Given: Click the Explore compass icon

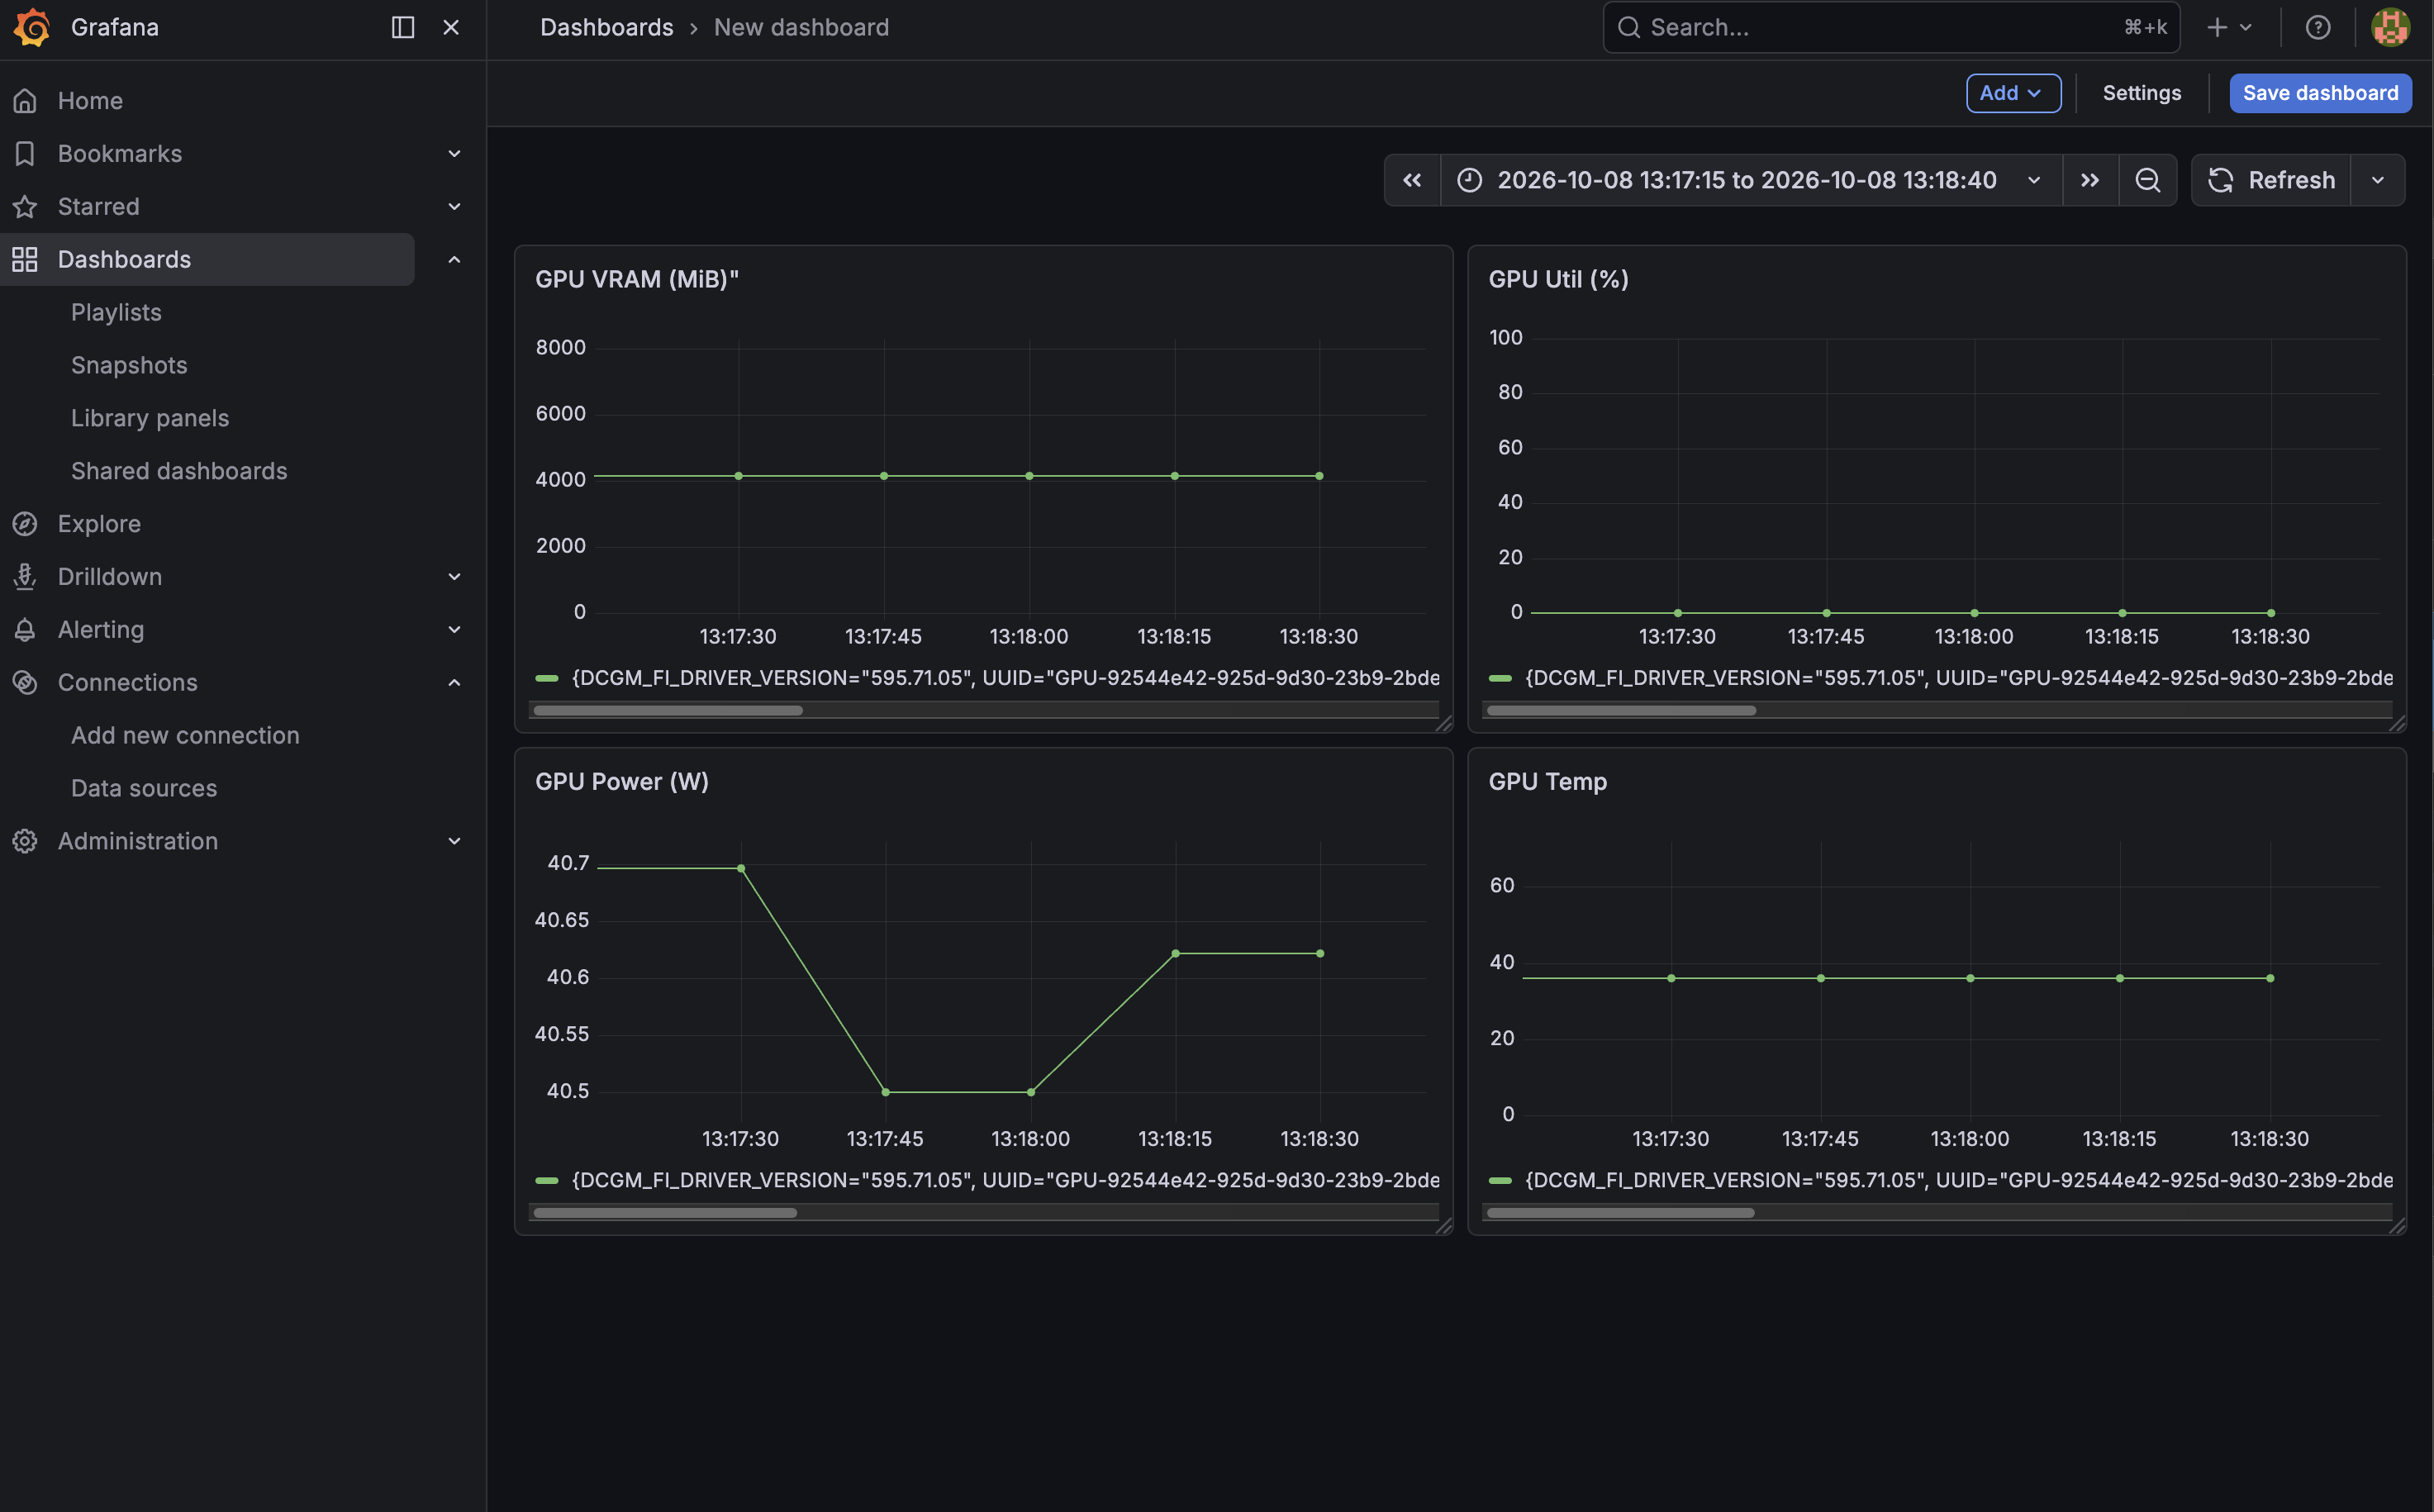Looking at the screenshot, I should [x=25, y=524].
